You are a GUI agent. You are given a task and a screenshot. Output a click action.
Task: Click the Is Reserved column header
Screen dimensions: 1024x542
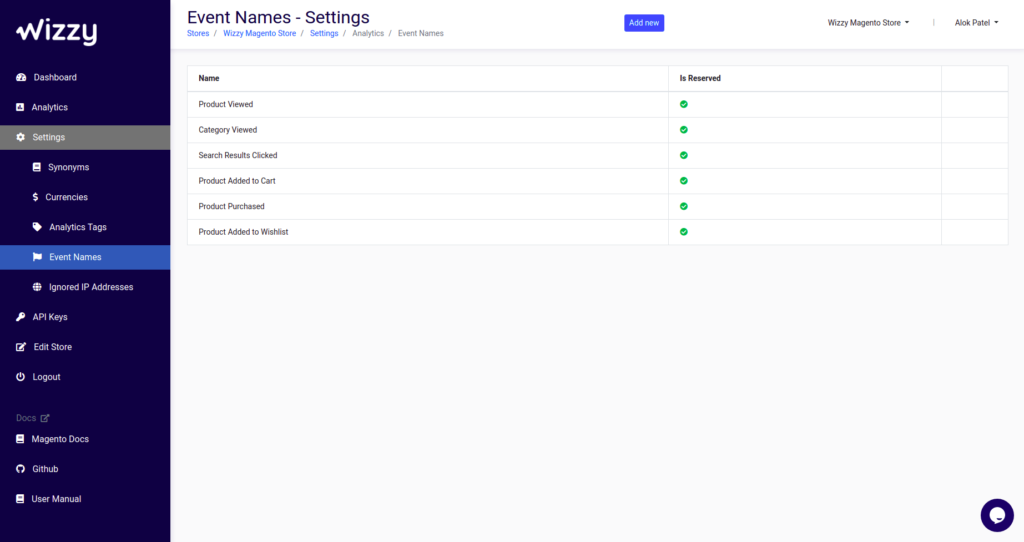[700, 78]
